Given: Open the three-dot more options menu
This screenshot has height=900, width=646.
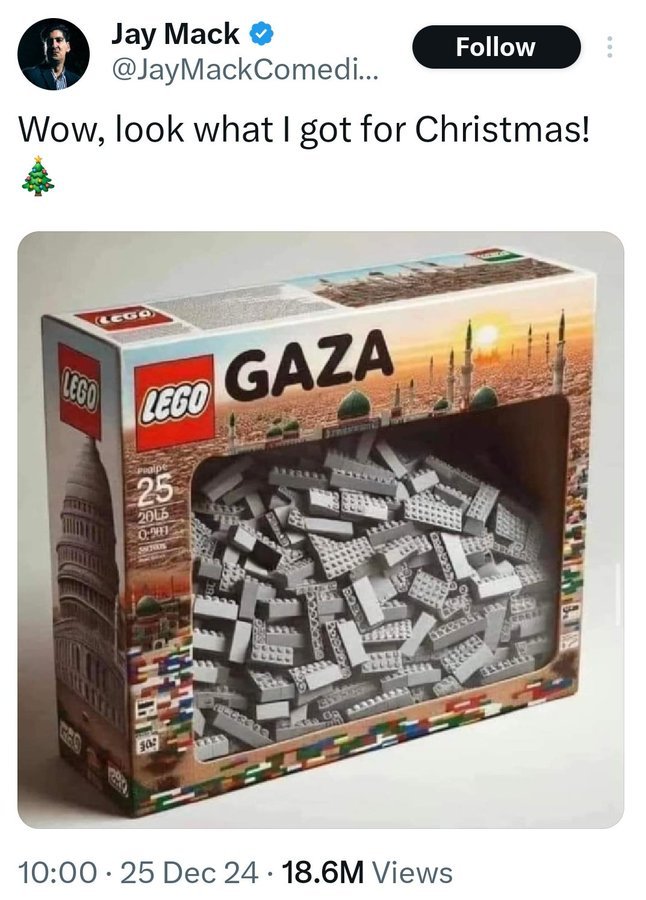Looking at the screenshot, I should (x=609, y=47).
